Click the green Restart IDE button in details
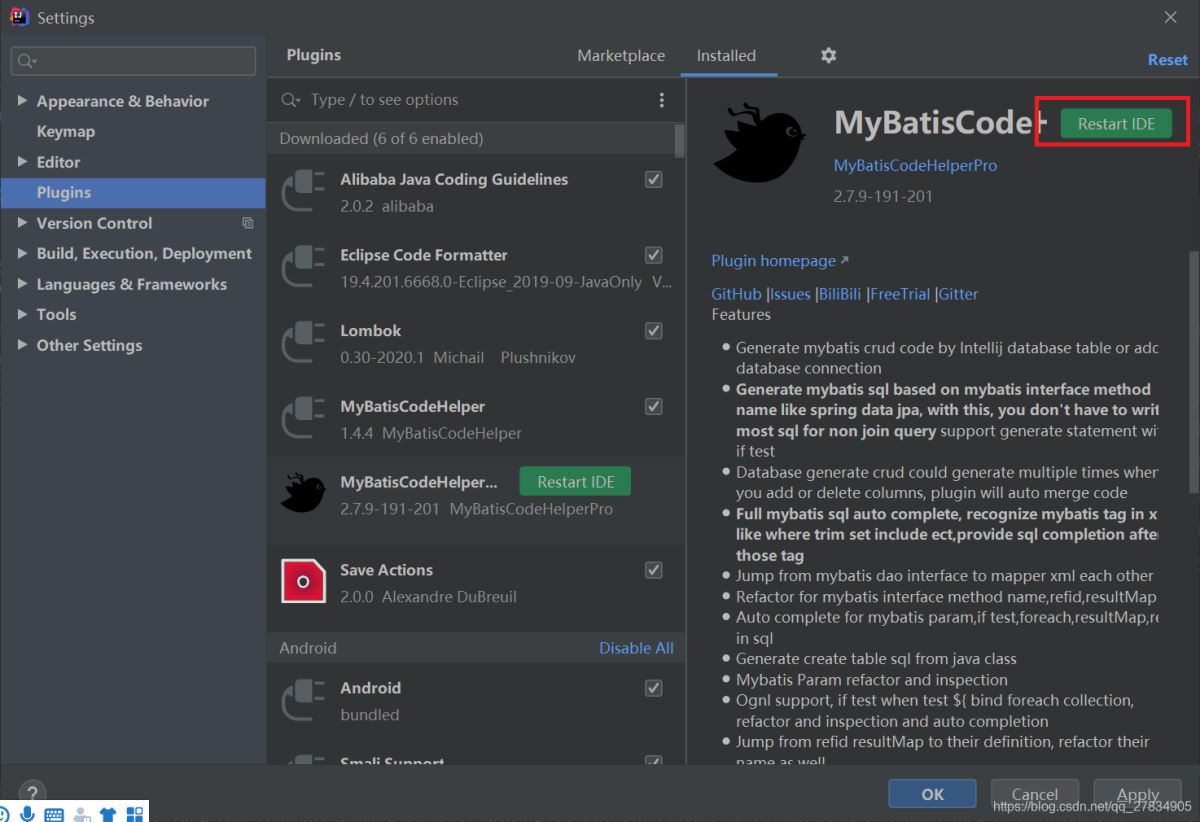This screenshot has width=1200, height=822. pos(1115,124)
